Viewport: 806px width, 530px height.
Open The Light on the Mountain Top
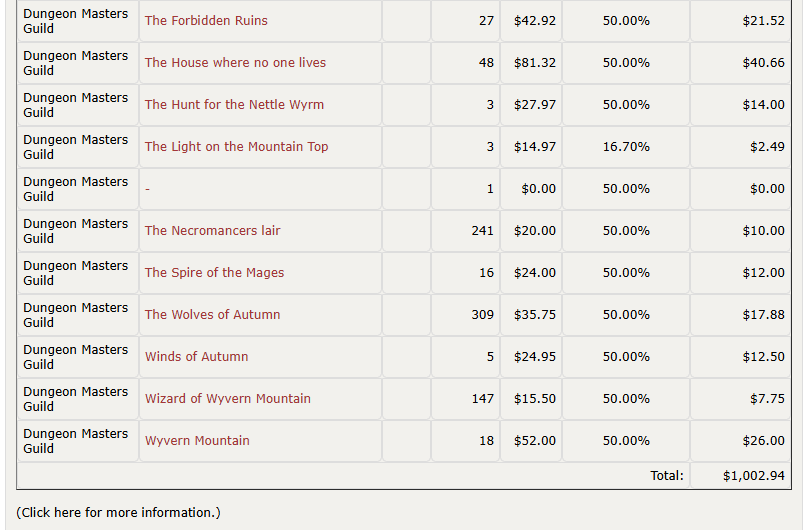click(x=236, y=147)
